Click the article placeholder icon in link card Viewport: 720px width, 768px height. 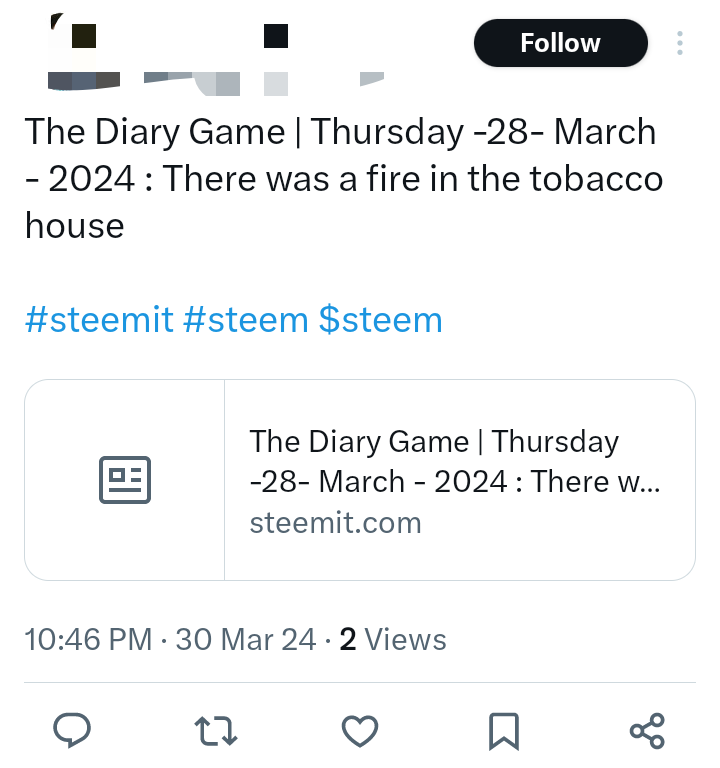coord(125,480)
